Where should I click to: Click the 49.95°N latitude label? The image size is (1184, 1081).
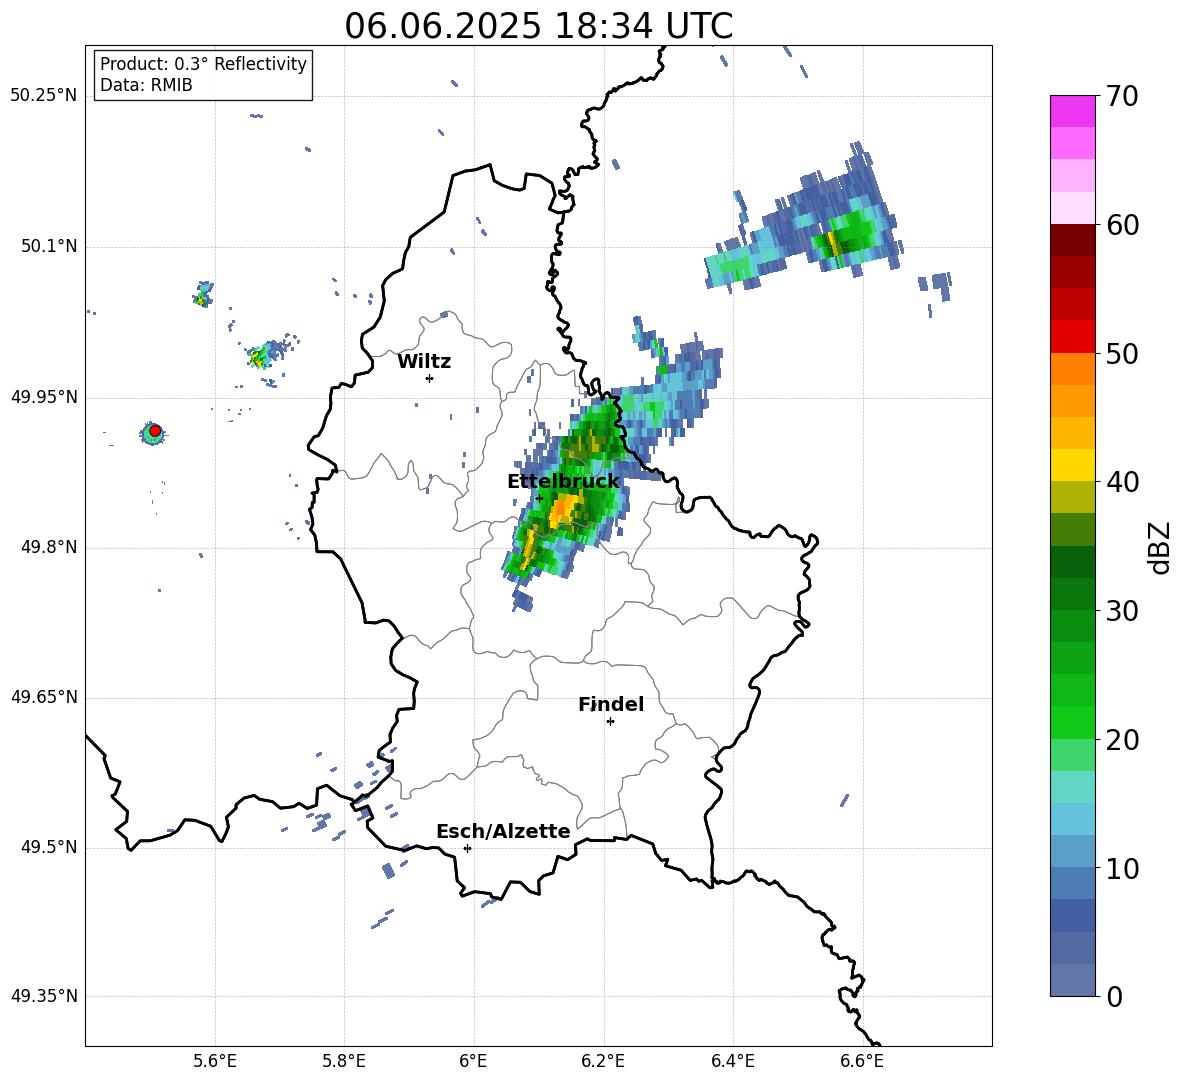[x=44, y=397]
